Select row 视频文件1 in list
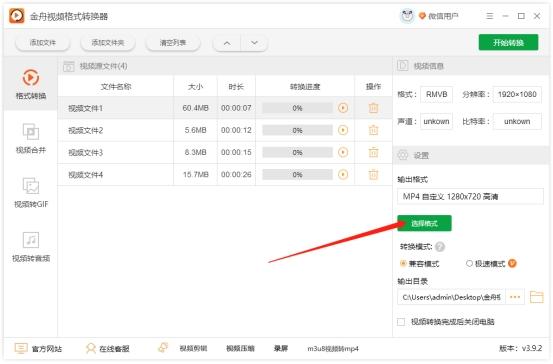The height and width of the screenshot is (364, 553). point(225,108)
